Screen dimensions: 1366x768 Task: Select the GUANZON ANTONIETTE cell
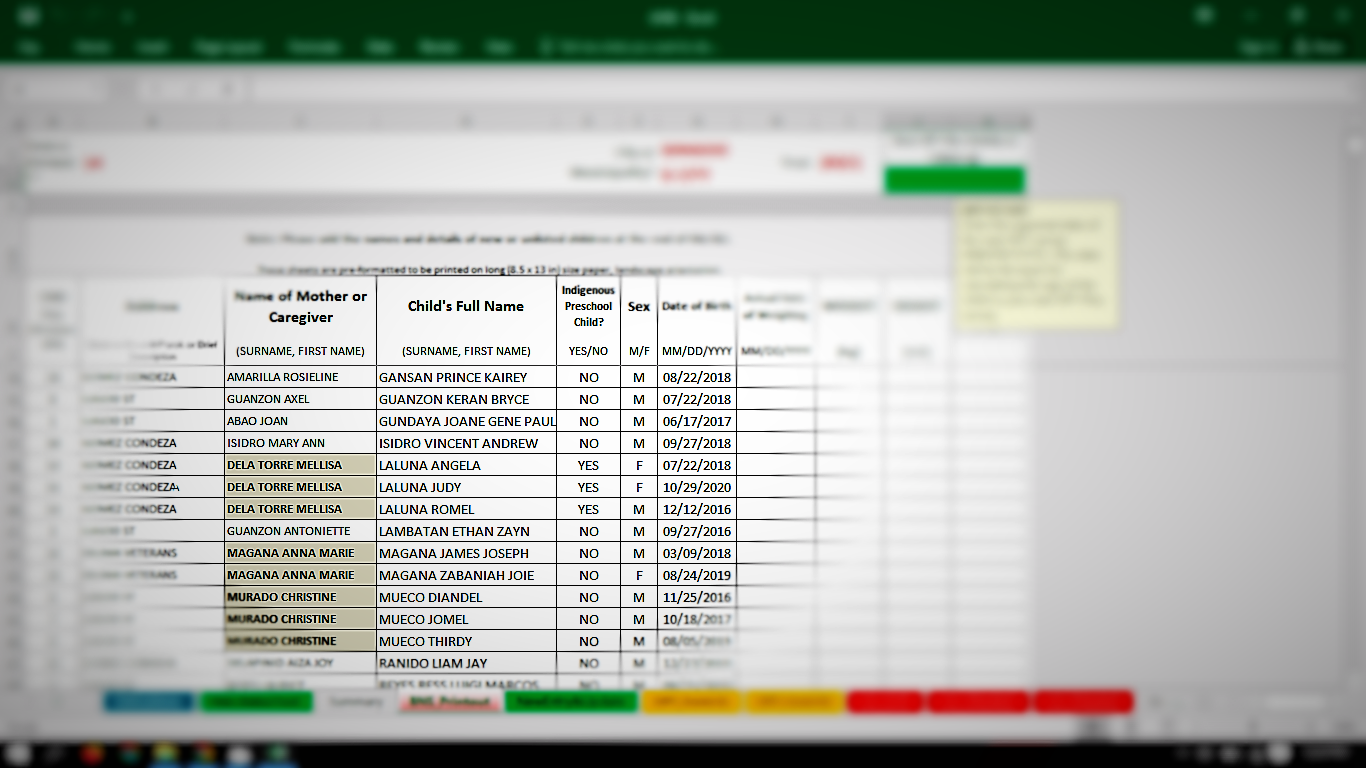point(301,531)
